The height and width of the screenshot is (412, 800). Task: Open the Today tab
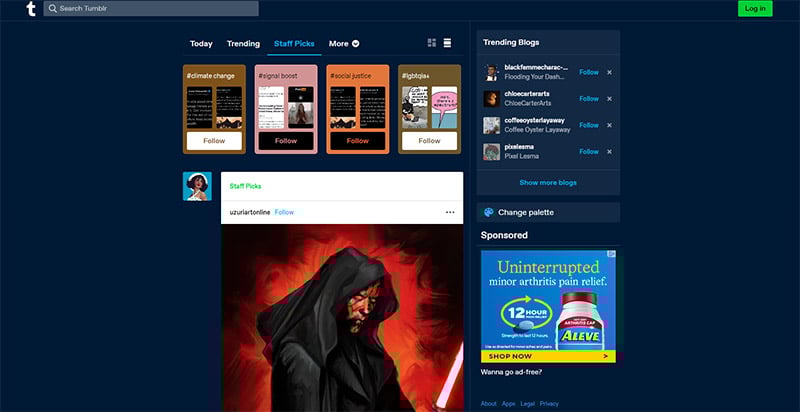[x=201, y=44]
